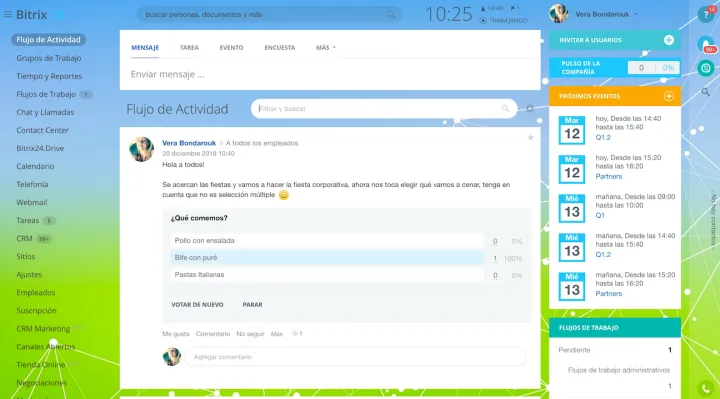Mark Vera's post as favorite with star
This screenshot has width=720, height=399.
[x=530, y=137]
